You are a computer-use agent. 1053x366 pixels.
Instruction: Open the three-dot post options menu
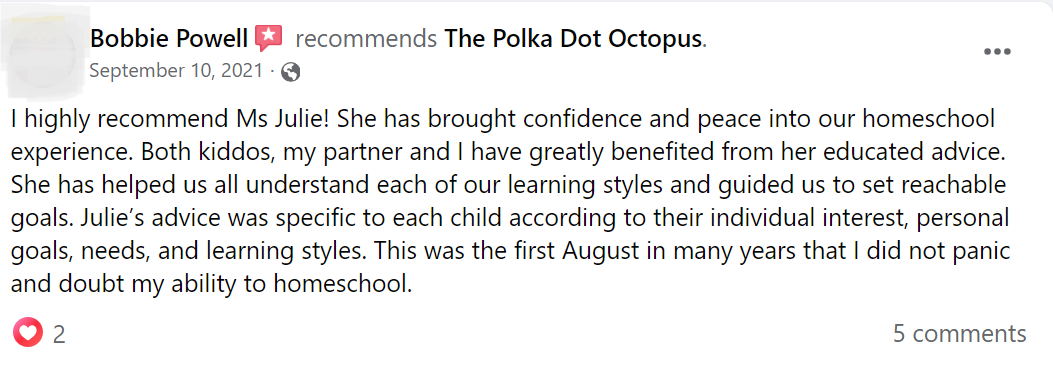[x=997, y=52]
